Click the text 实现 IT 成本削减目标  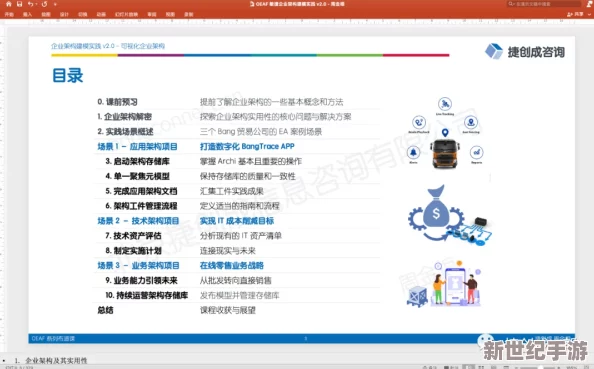pos(237,221)
